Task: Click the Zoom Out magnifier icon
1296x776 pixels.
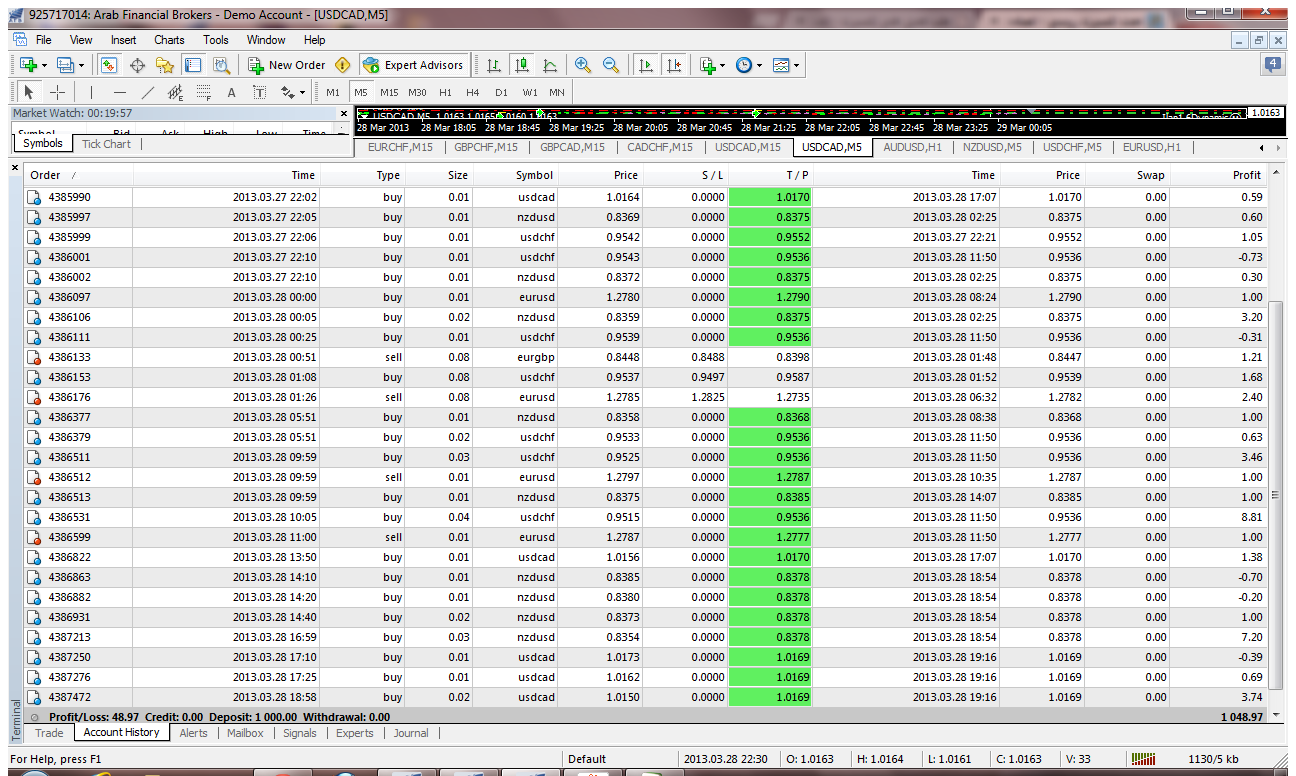Action: [611, 65]
